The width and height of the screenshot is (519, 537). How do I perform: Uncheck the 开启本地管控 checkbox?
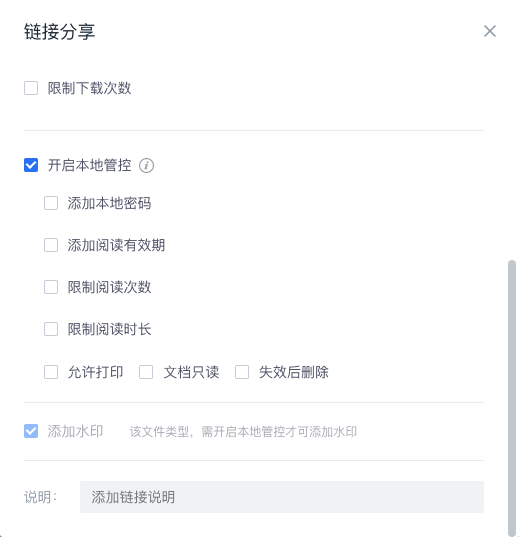click(x=31, y=165)
